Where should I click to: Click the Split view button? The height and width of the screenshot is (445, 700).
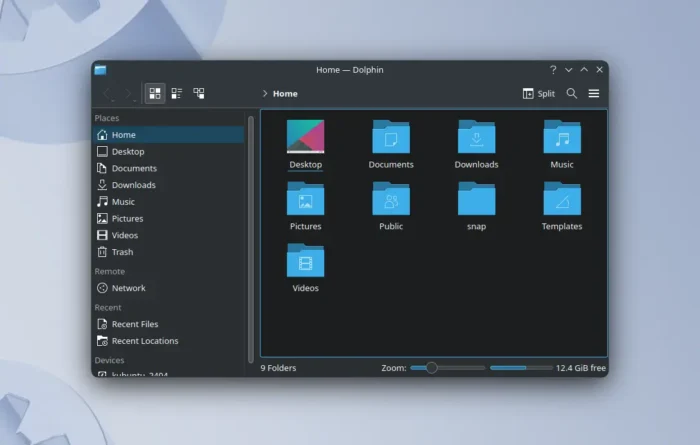tap(538, 93)
